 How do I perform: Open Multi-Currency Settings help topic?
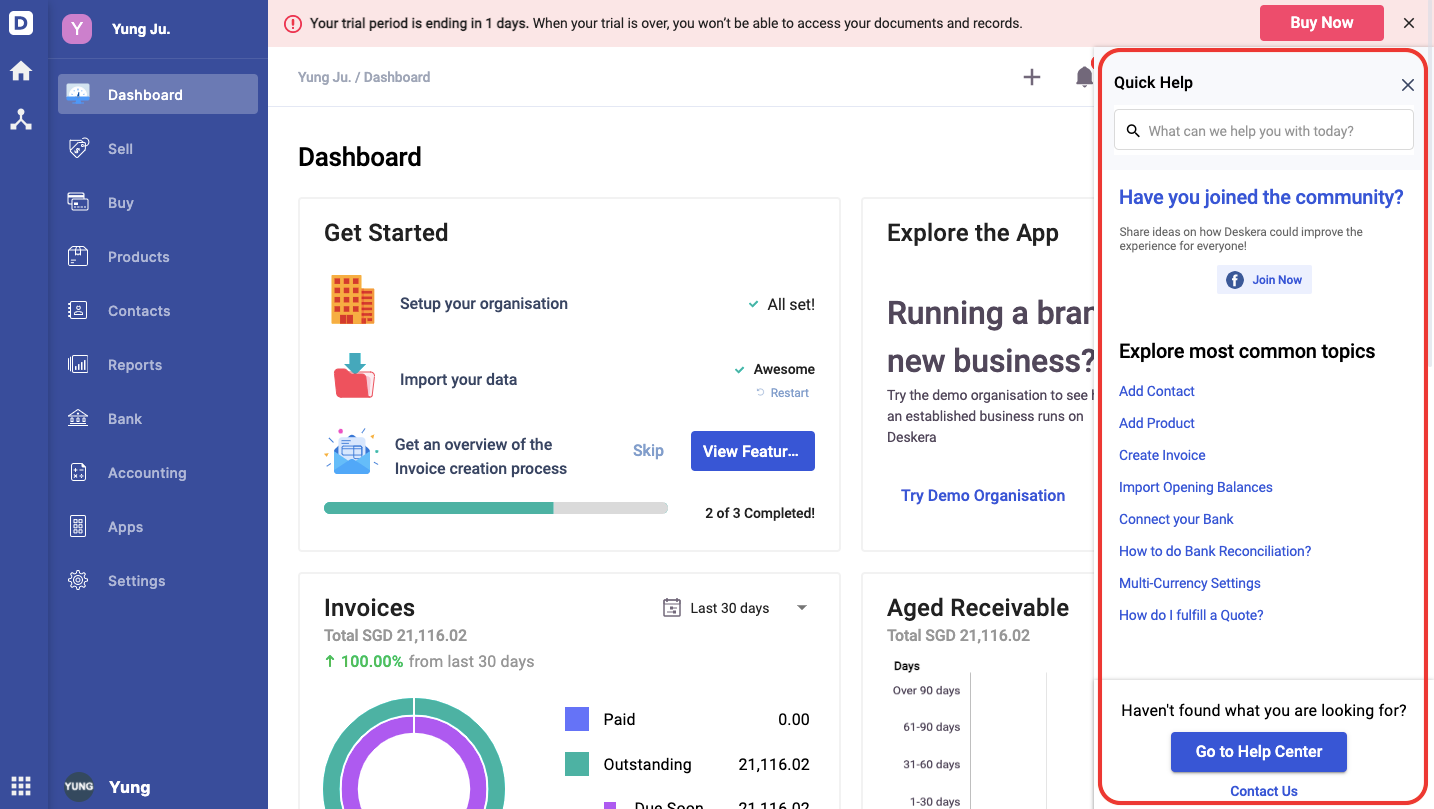click(x=1189, y=583)
